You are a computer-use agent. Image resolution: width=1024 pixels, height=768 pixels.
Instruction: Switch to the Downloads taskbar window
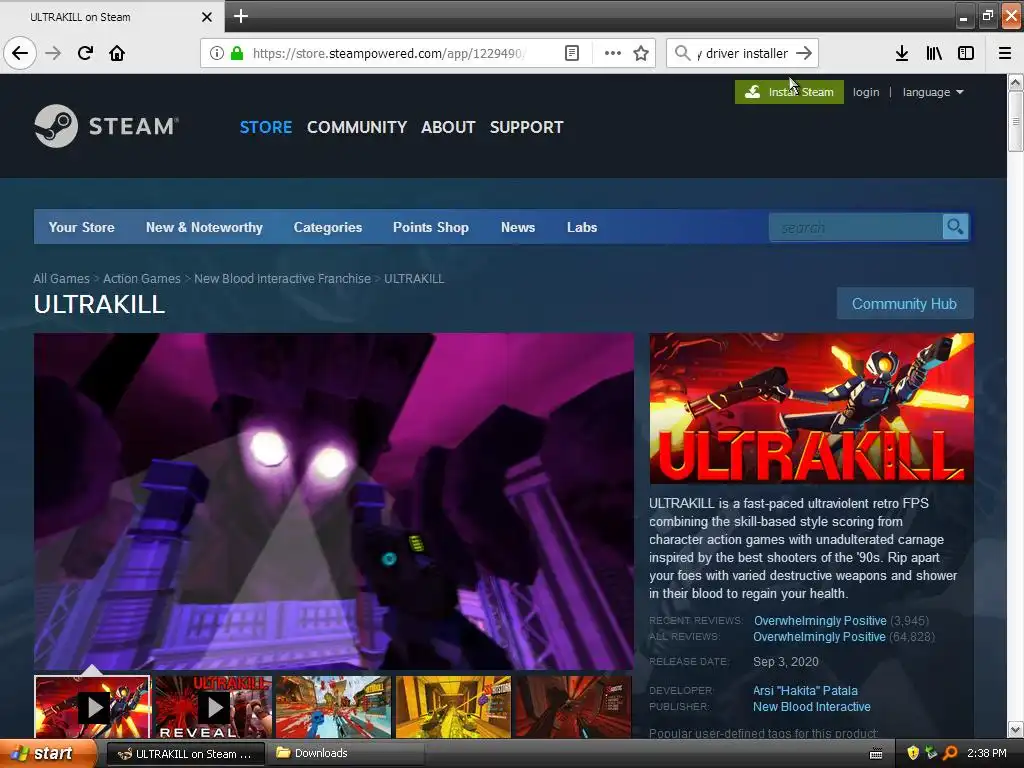point(346,753)
